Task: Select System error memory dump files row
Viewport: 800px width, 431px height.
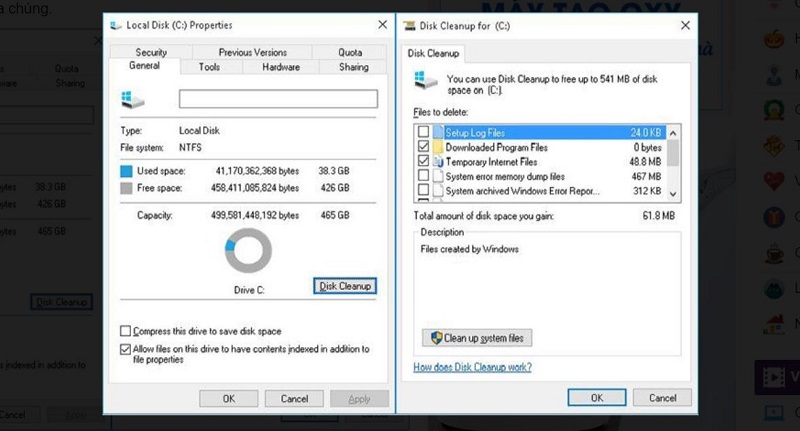Action: 540,176
